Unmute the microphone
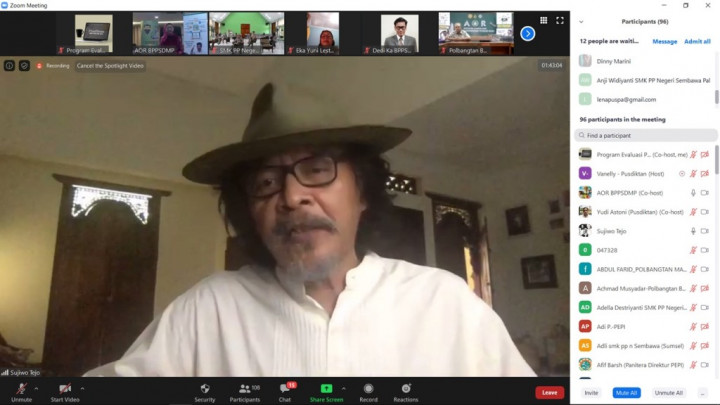Image resolution: width=720 pixels, height=405 pixels. 21,388
